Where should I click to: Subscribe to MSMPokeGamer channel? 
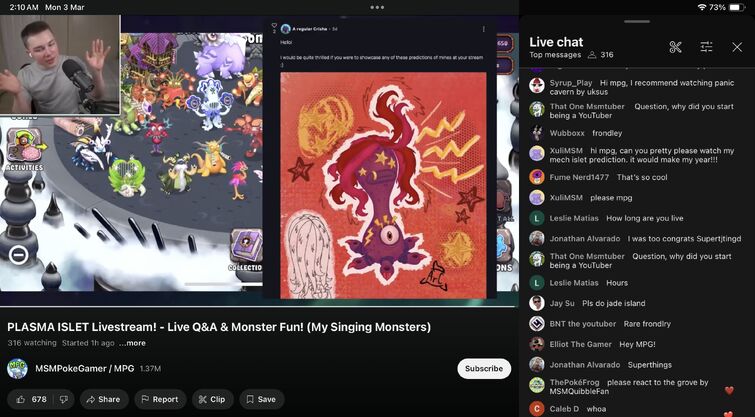pos(484,368)
